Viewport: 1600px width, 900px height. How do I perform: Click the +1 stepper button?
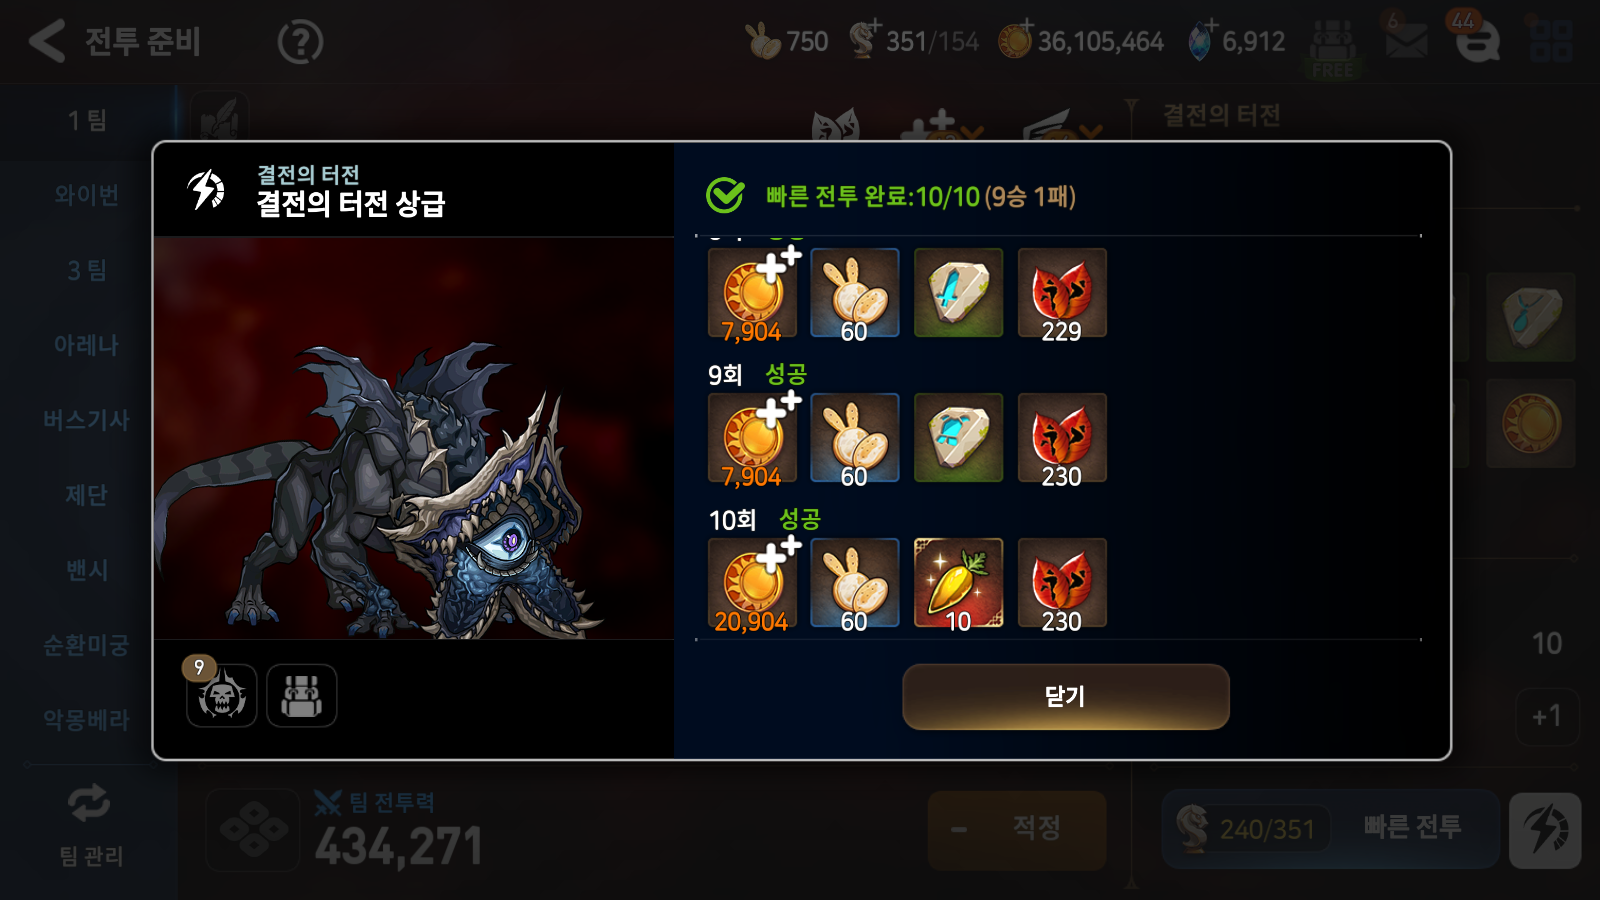[x=1547, y=716]
